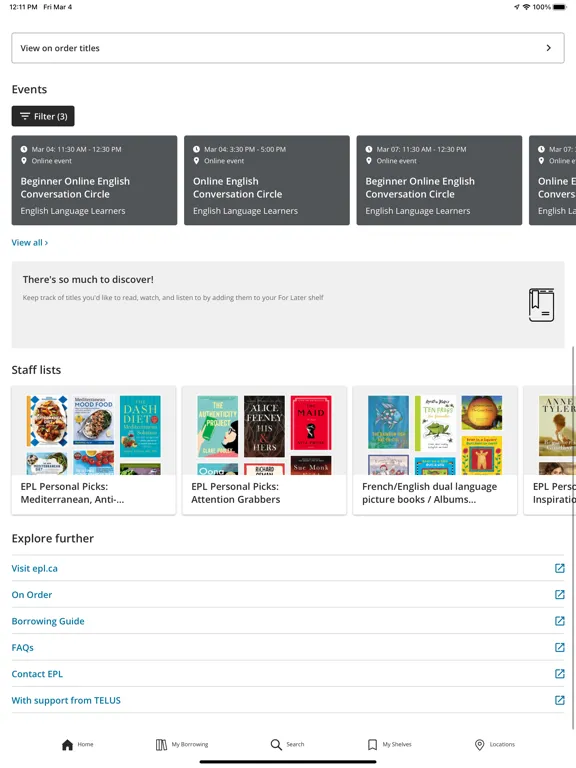Open Locations pin icon
Viewport: 576px width, 768px height.
point(480,744)
